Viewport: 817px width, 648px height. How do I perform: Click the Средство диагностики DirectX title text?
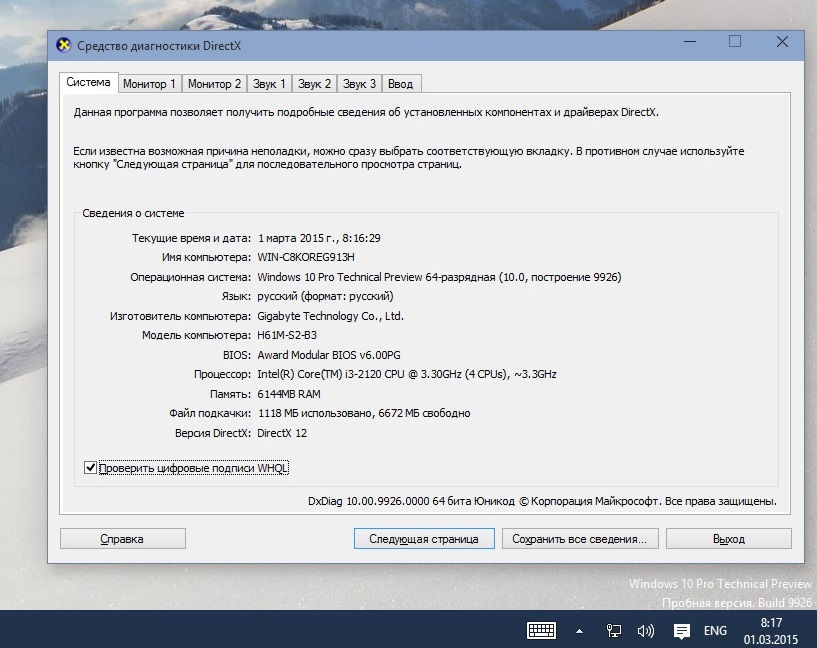tap(159, 46)
